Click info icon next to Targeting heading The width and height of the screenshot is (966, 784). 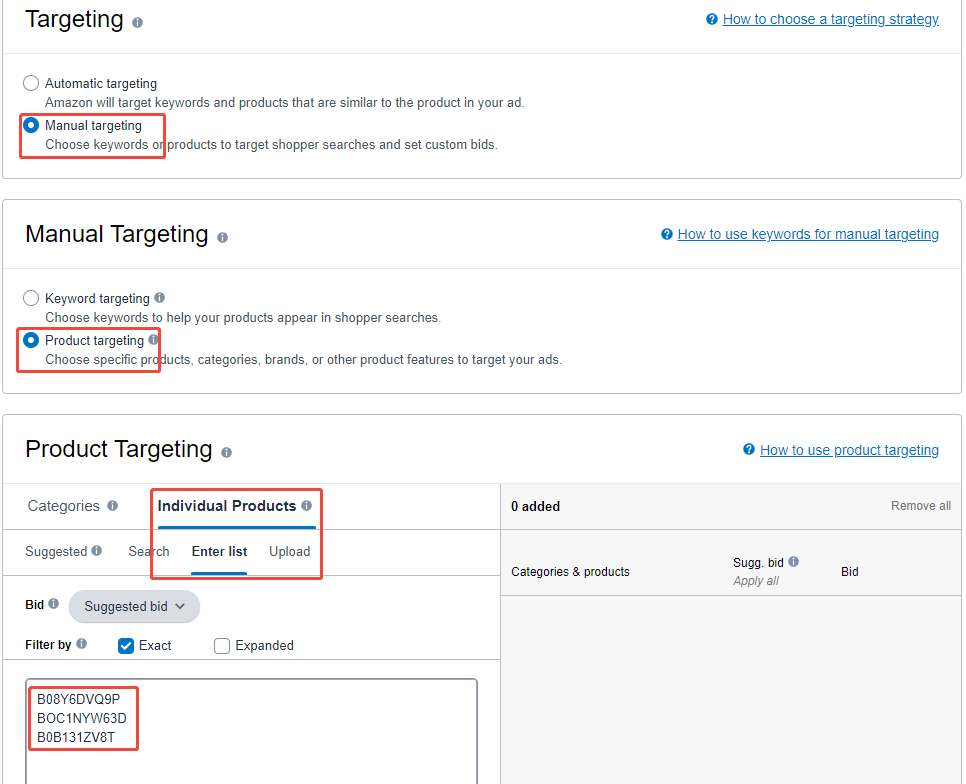tap(137, 22)
